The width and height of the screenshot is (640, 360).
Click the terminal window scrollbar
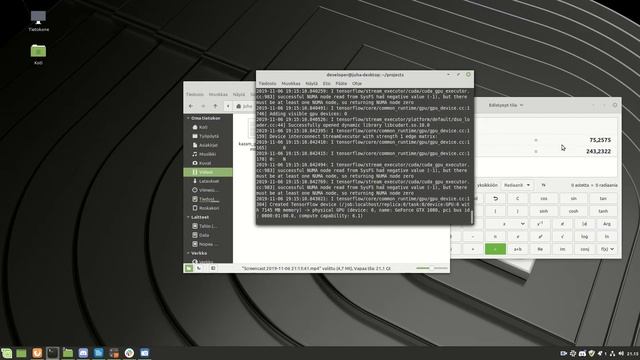tap(471, 217)
